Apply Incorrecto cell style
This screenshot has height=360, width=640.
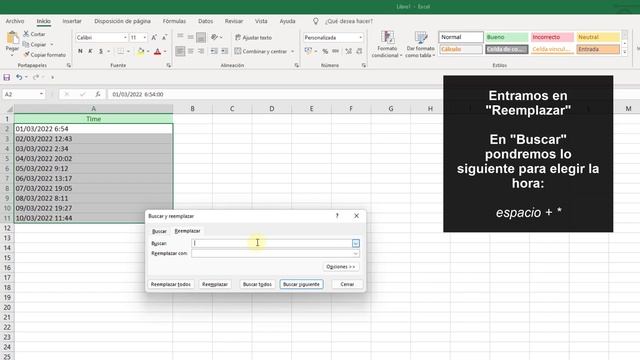[x=552, y=37]
